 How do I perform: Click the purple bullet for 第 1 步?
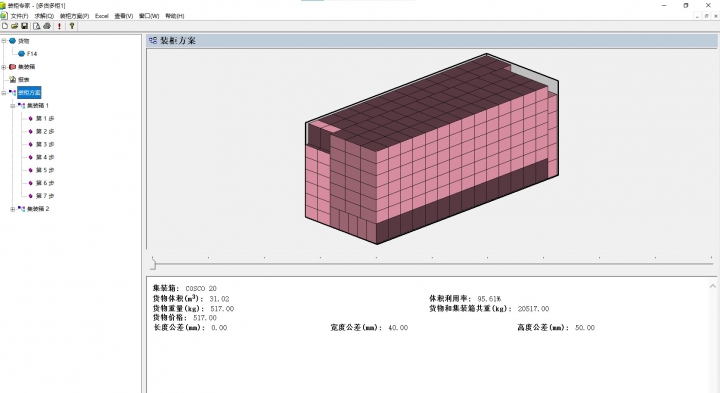point(30,118)
